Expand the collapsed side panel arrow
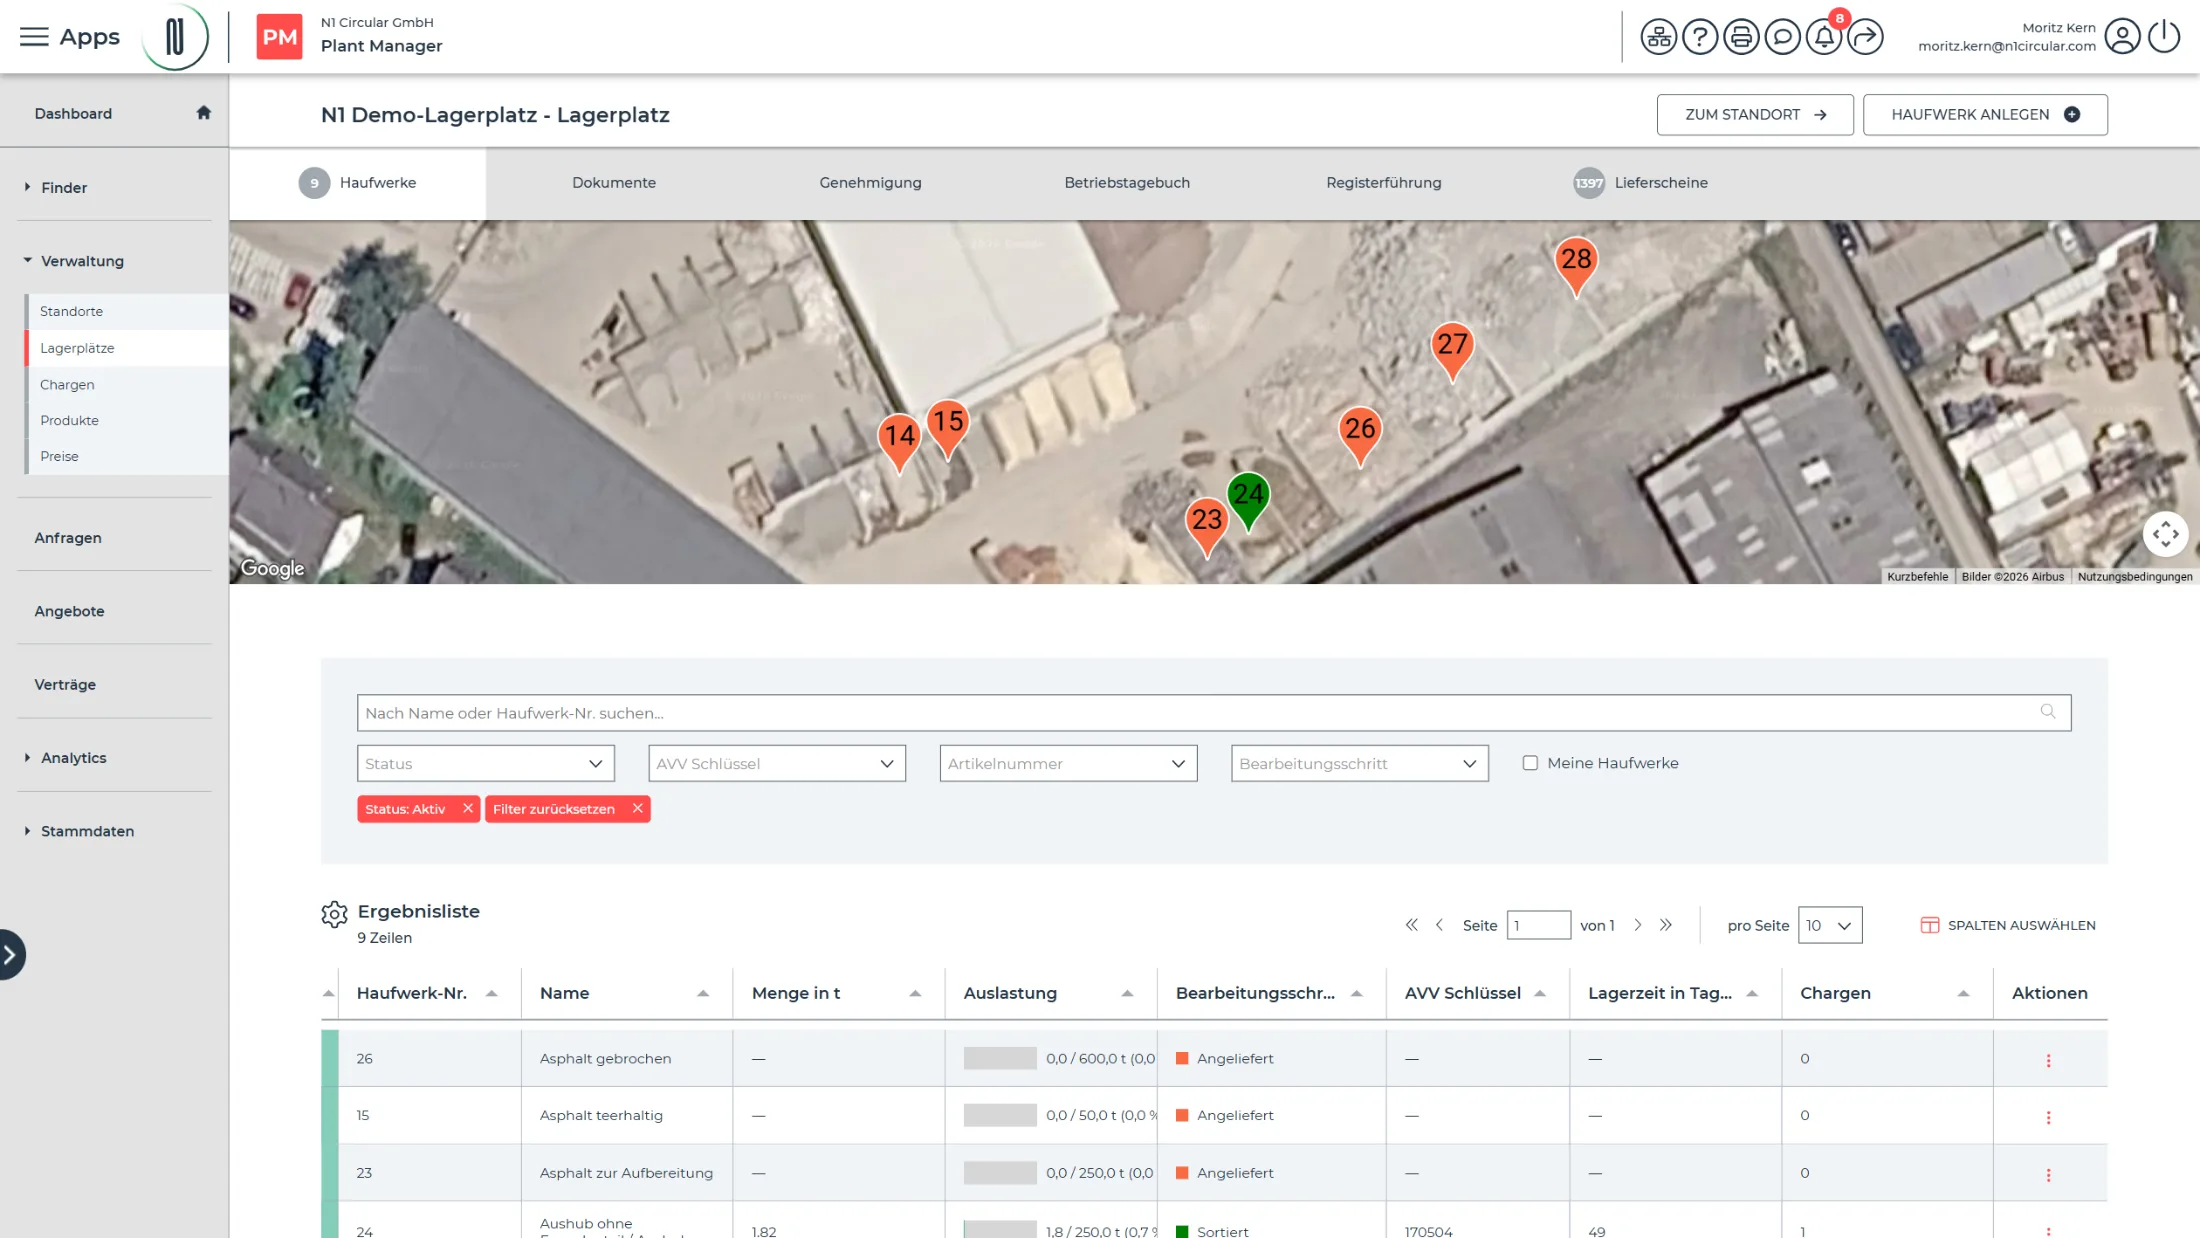2200x1238 pixels. click(10, 955)
